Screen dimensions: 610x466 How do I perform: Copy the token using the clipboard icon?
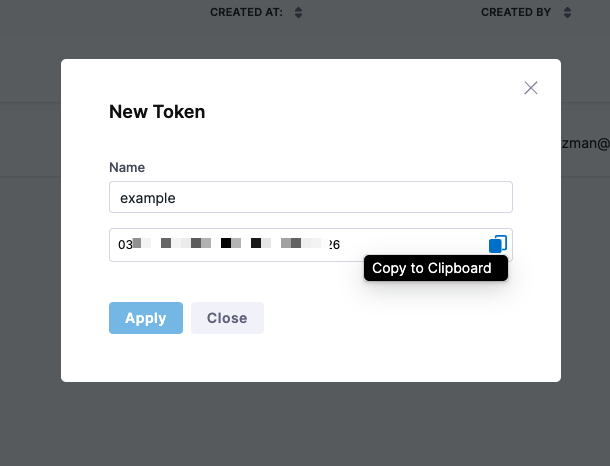point(498,244)
